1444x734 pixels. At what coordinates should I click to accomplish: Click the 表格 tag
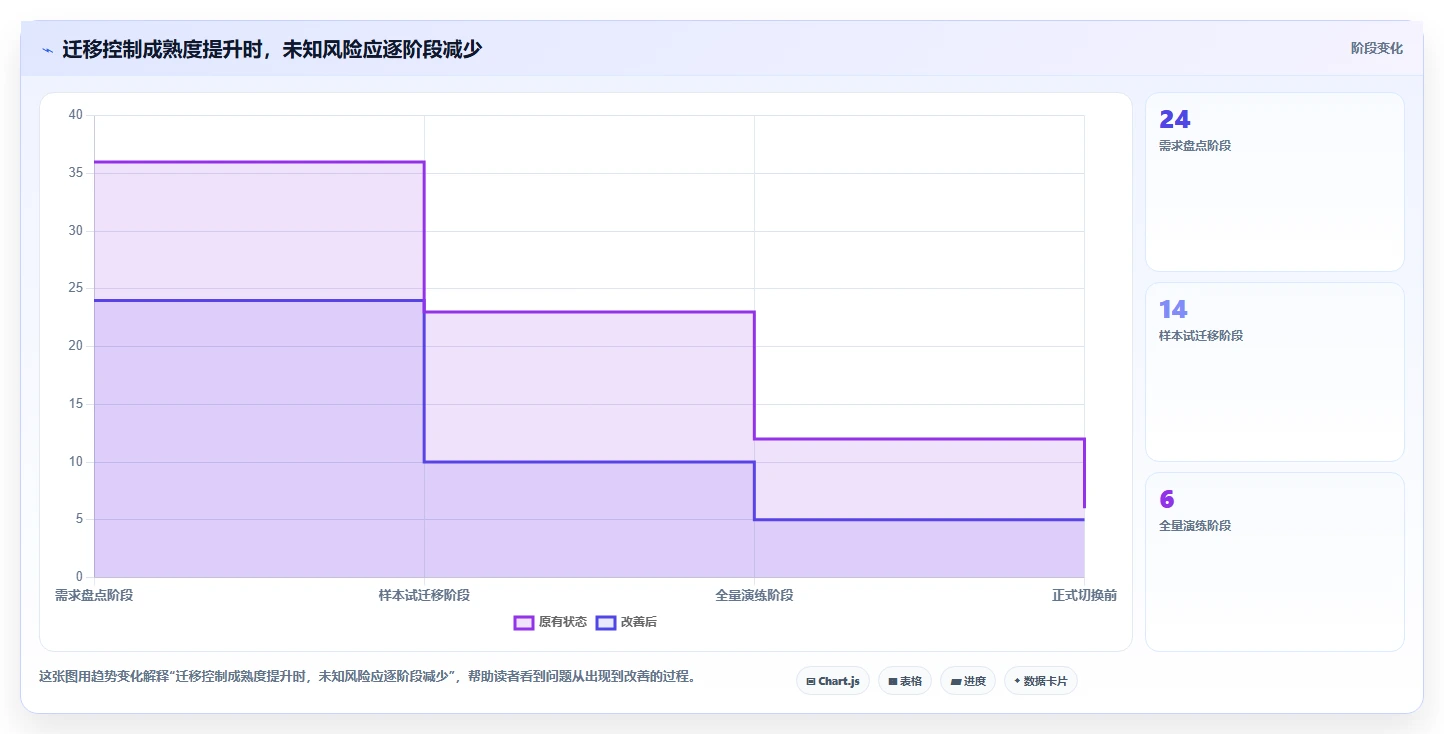point(905,681)
